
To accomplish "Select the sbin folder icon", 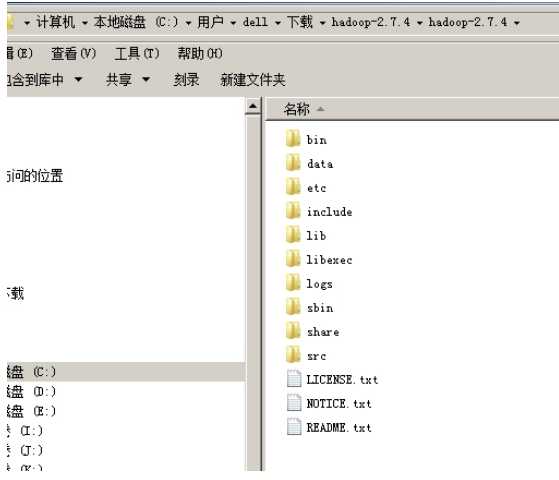I will (x=293, y=307).
